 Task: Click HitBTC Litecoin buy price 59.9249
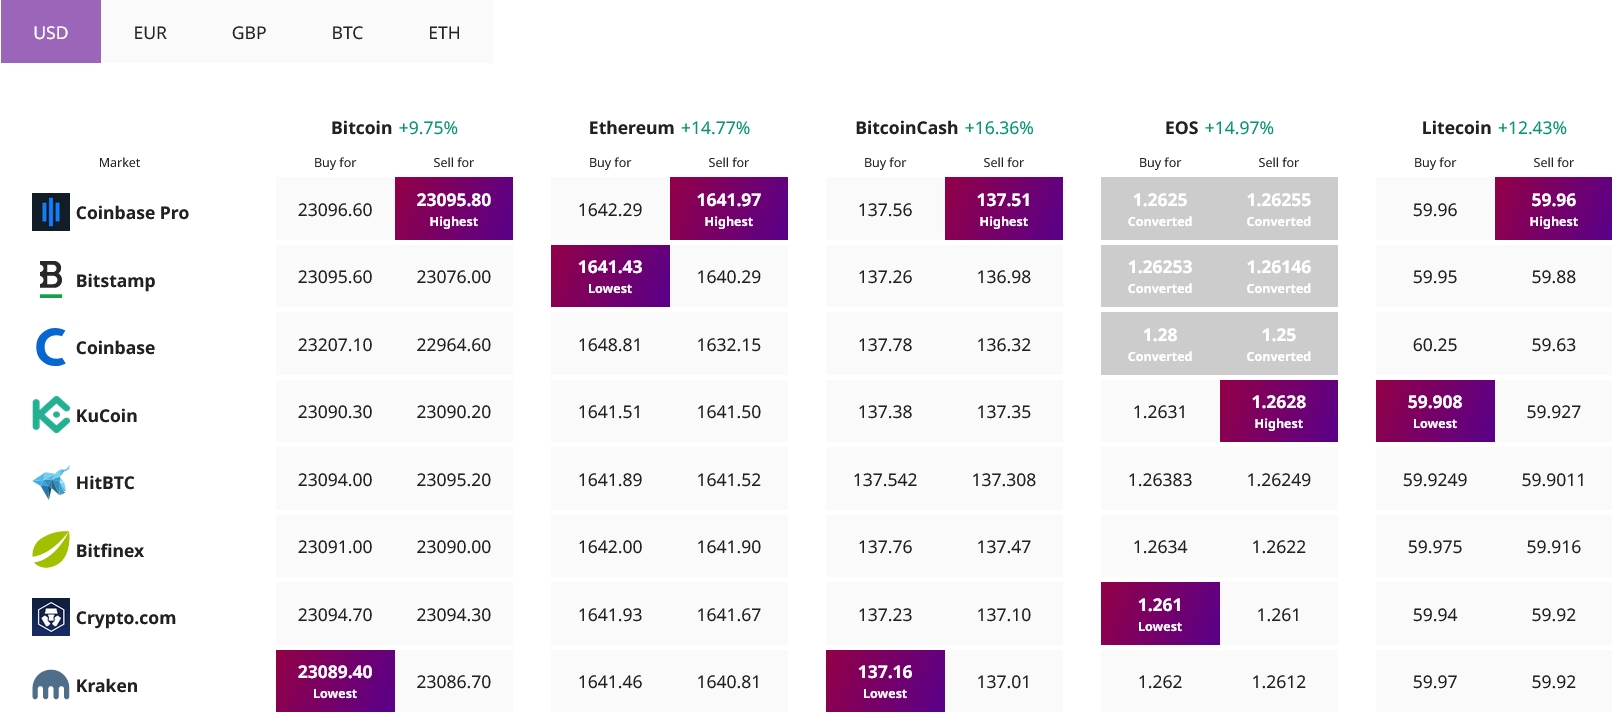tap(1435, 479)
